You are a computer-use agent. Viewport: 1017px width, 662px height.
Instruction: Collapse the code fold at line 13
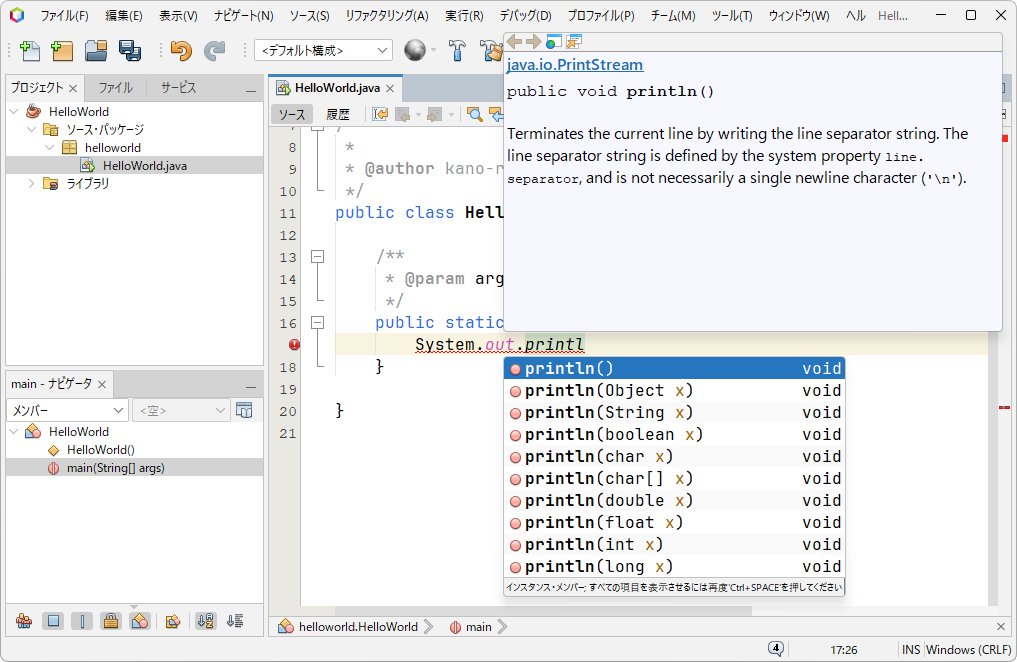click(x=317, y=257)
